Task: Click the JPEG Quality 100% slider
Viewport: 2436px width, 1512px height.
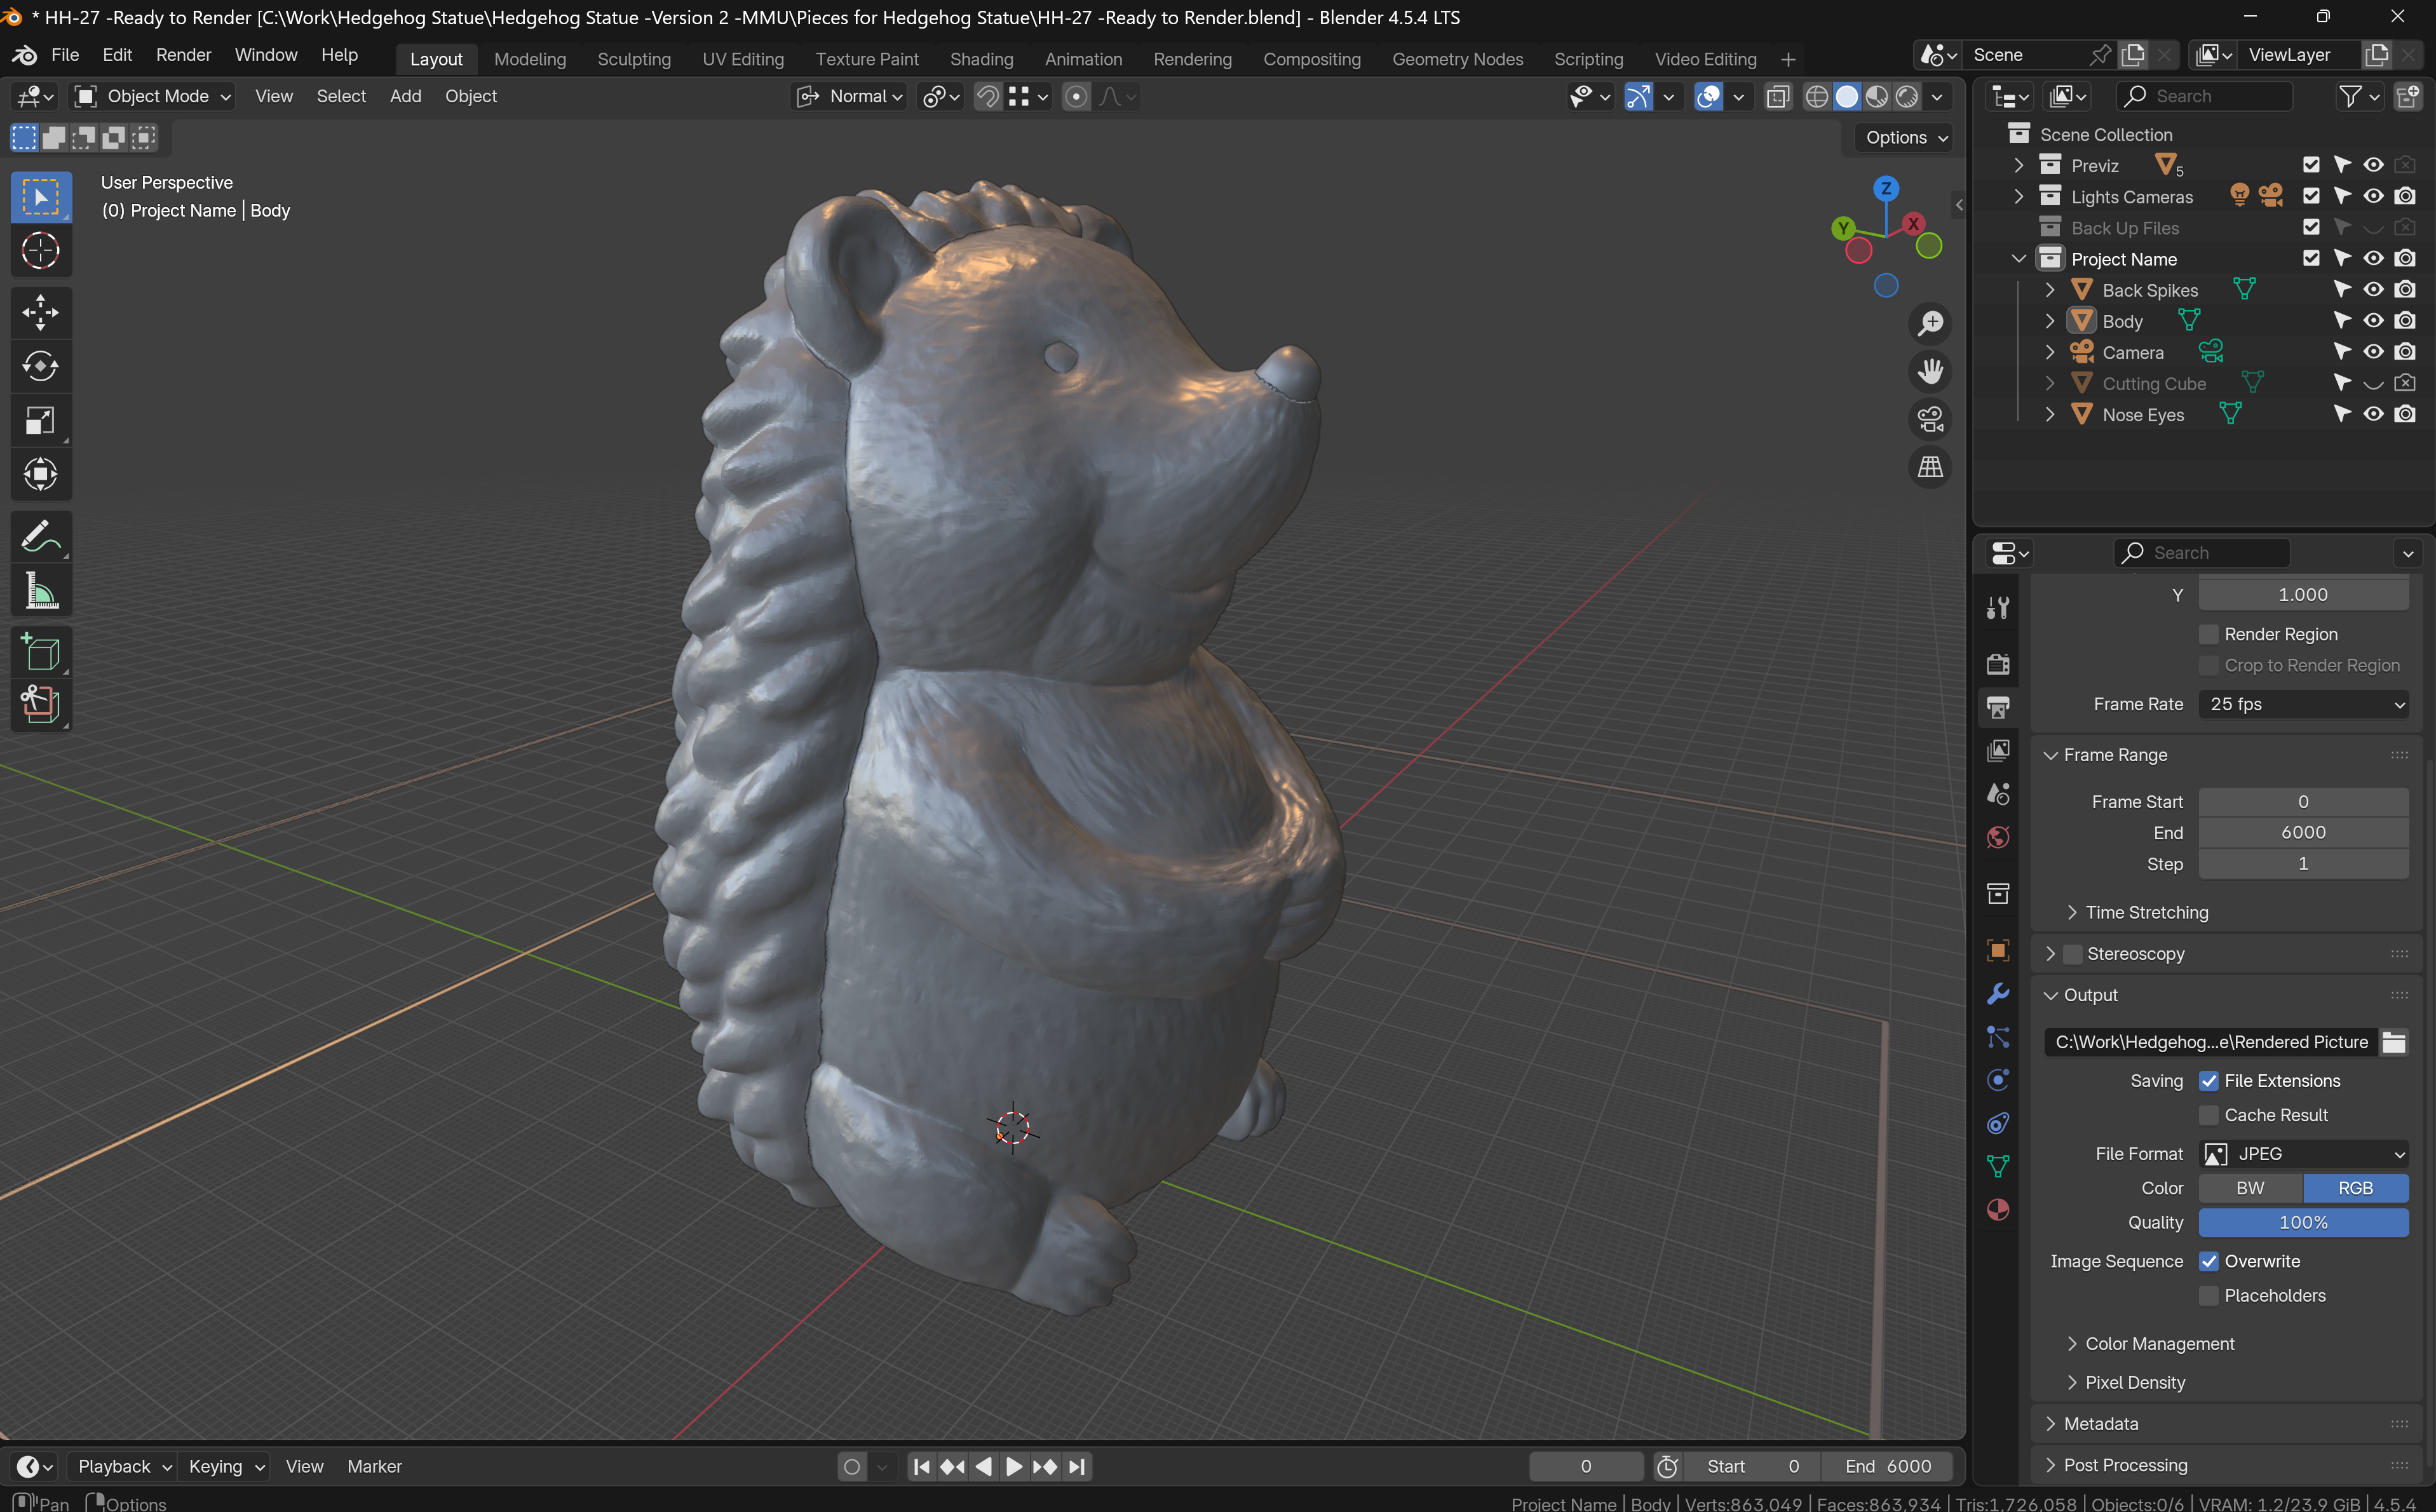Action: tap(2303, 1222)
